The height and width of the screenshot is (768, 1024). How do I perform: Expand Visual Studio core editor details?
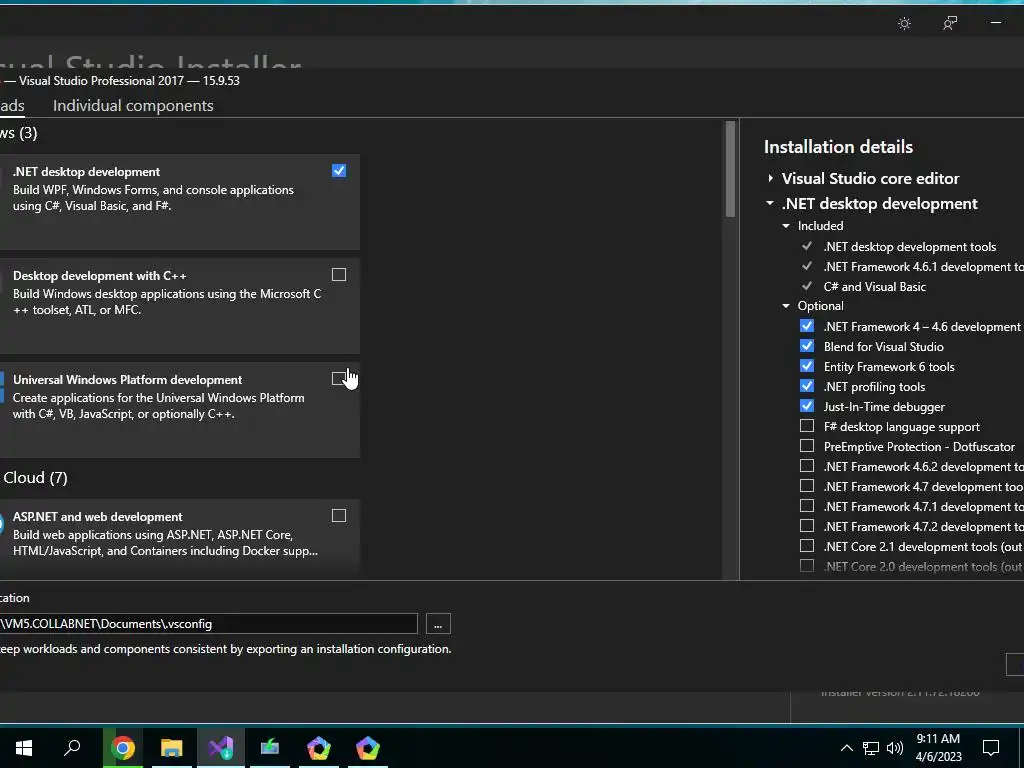(x=771, y=178)
